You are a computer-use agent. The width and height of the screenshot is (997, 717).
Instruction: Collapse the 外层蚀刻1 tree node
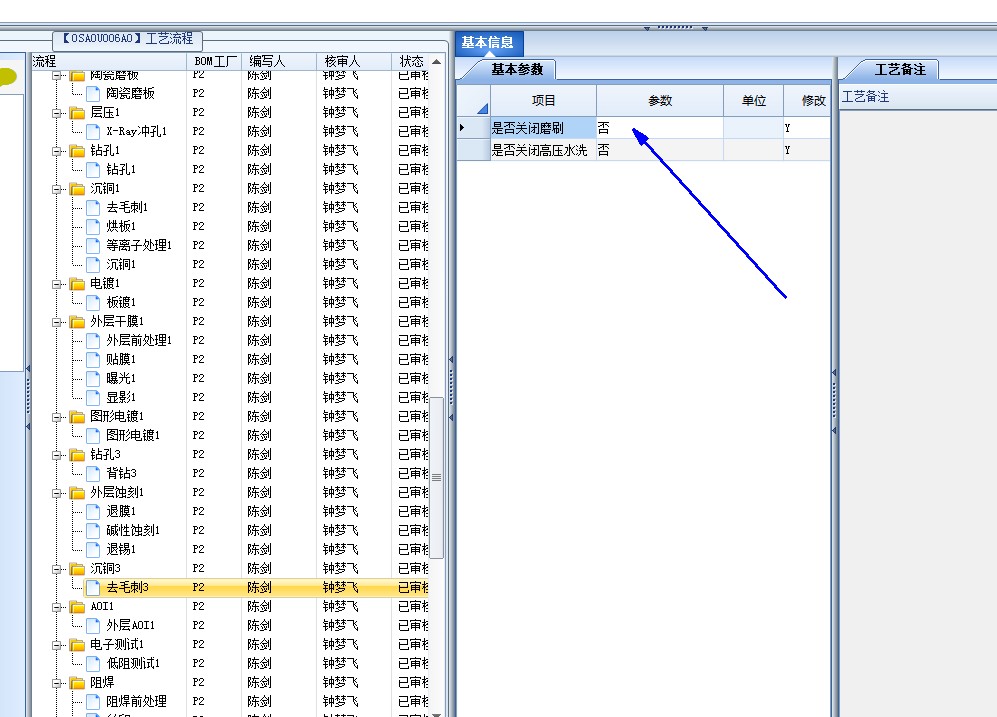(57, 493)
